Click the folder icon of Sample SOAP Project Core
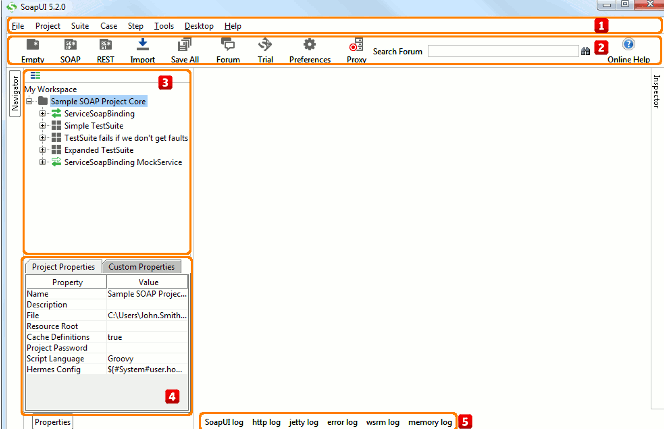Screen dimensions: 664x429 click(x=43, y=101)
